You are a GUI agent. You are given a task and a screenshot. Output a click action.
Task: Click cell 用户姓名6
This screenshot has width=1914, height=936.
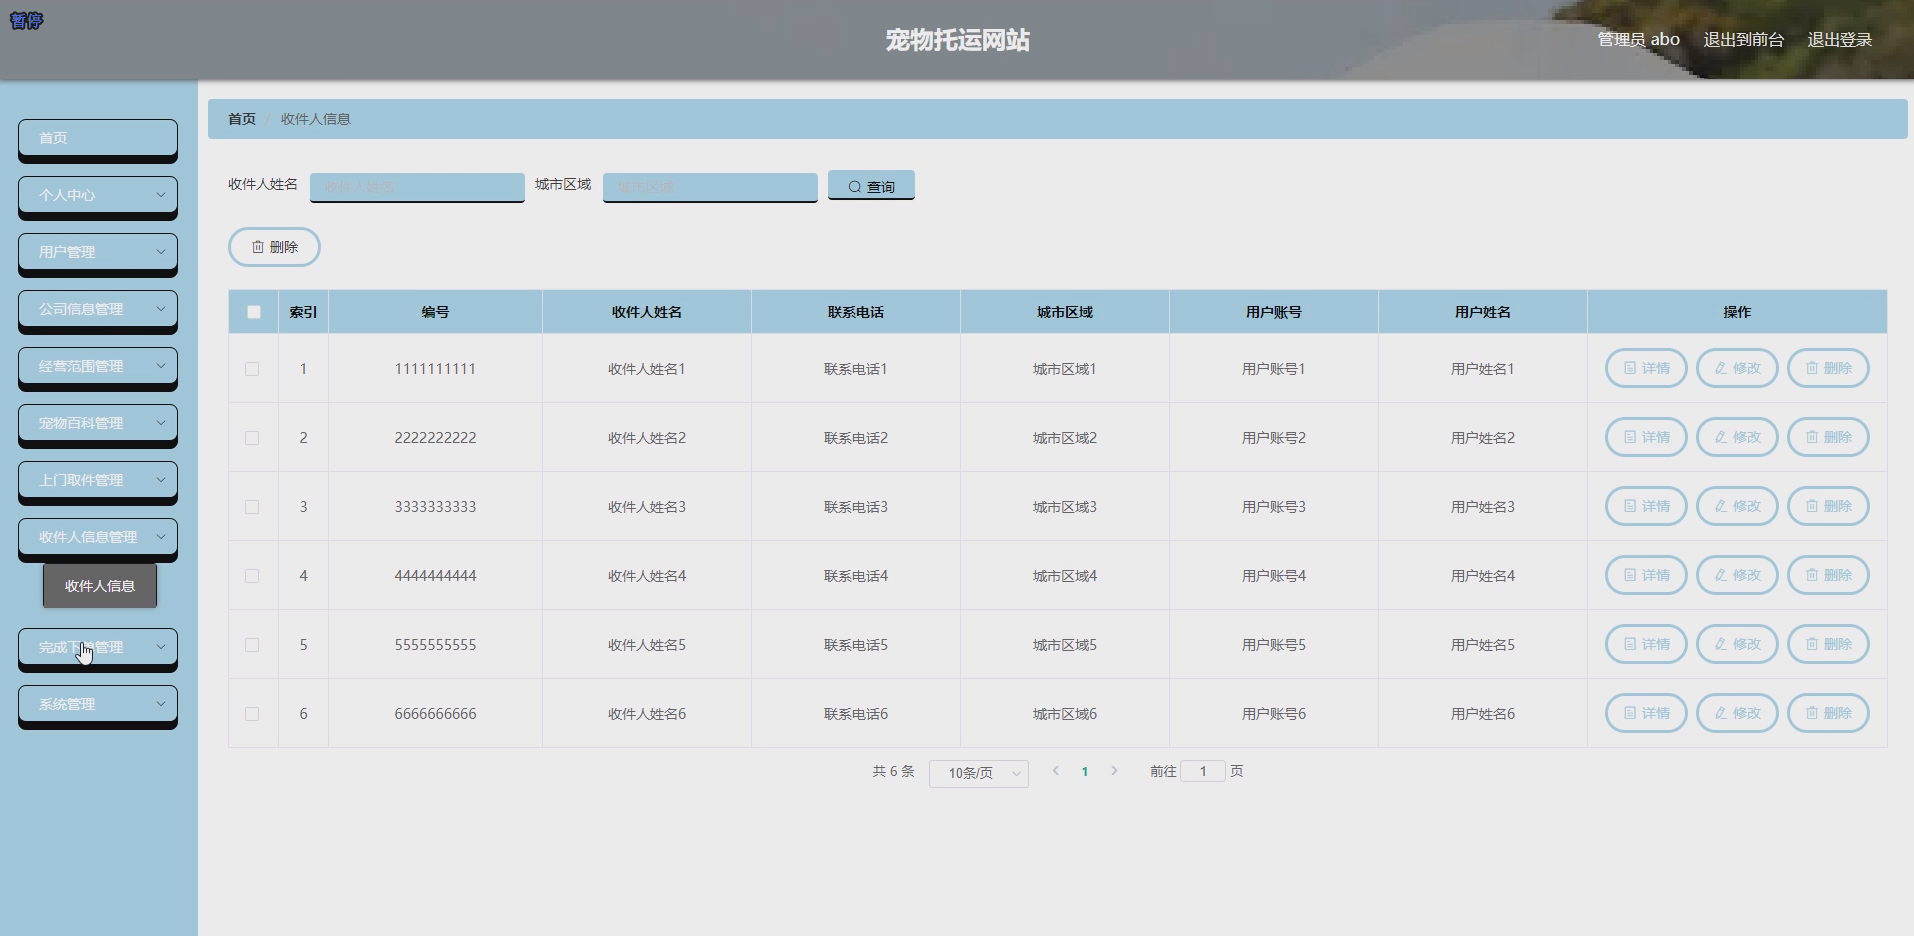1483,714
